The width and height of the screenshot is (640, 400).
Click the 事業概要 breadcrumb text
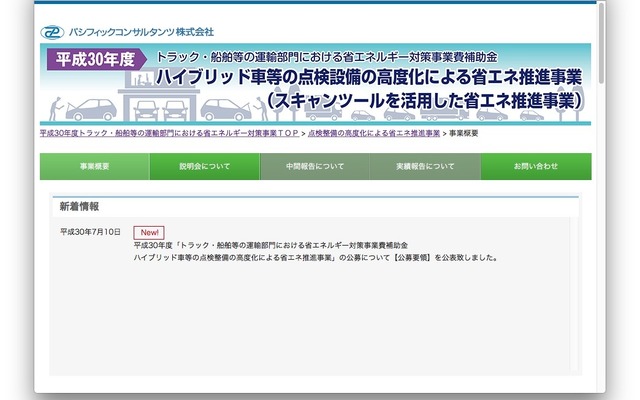coord(463,133)
